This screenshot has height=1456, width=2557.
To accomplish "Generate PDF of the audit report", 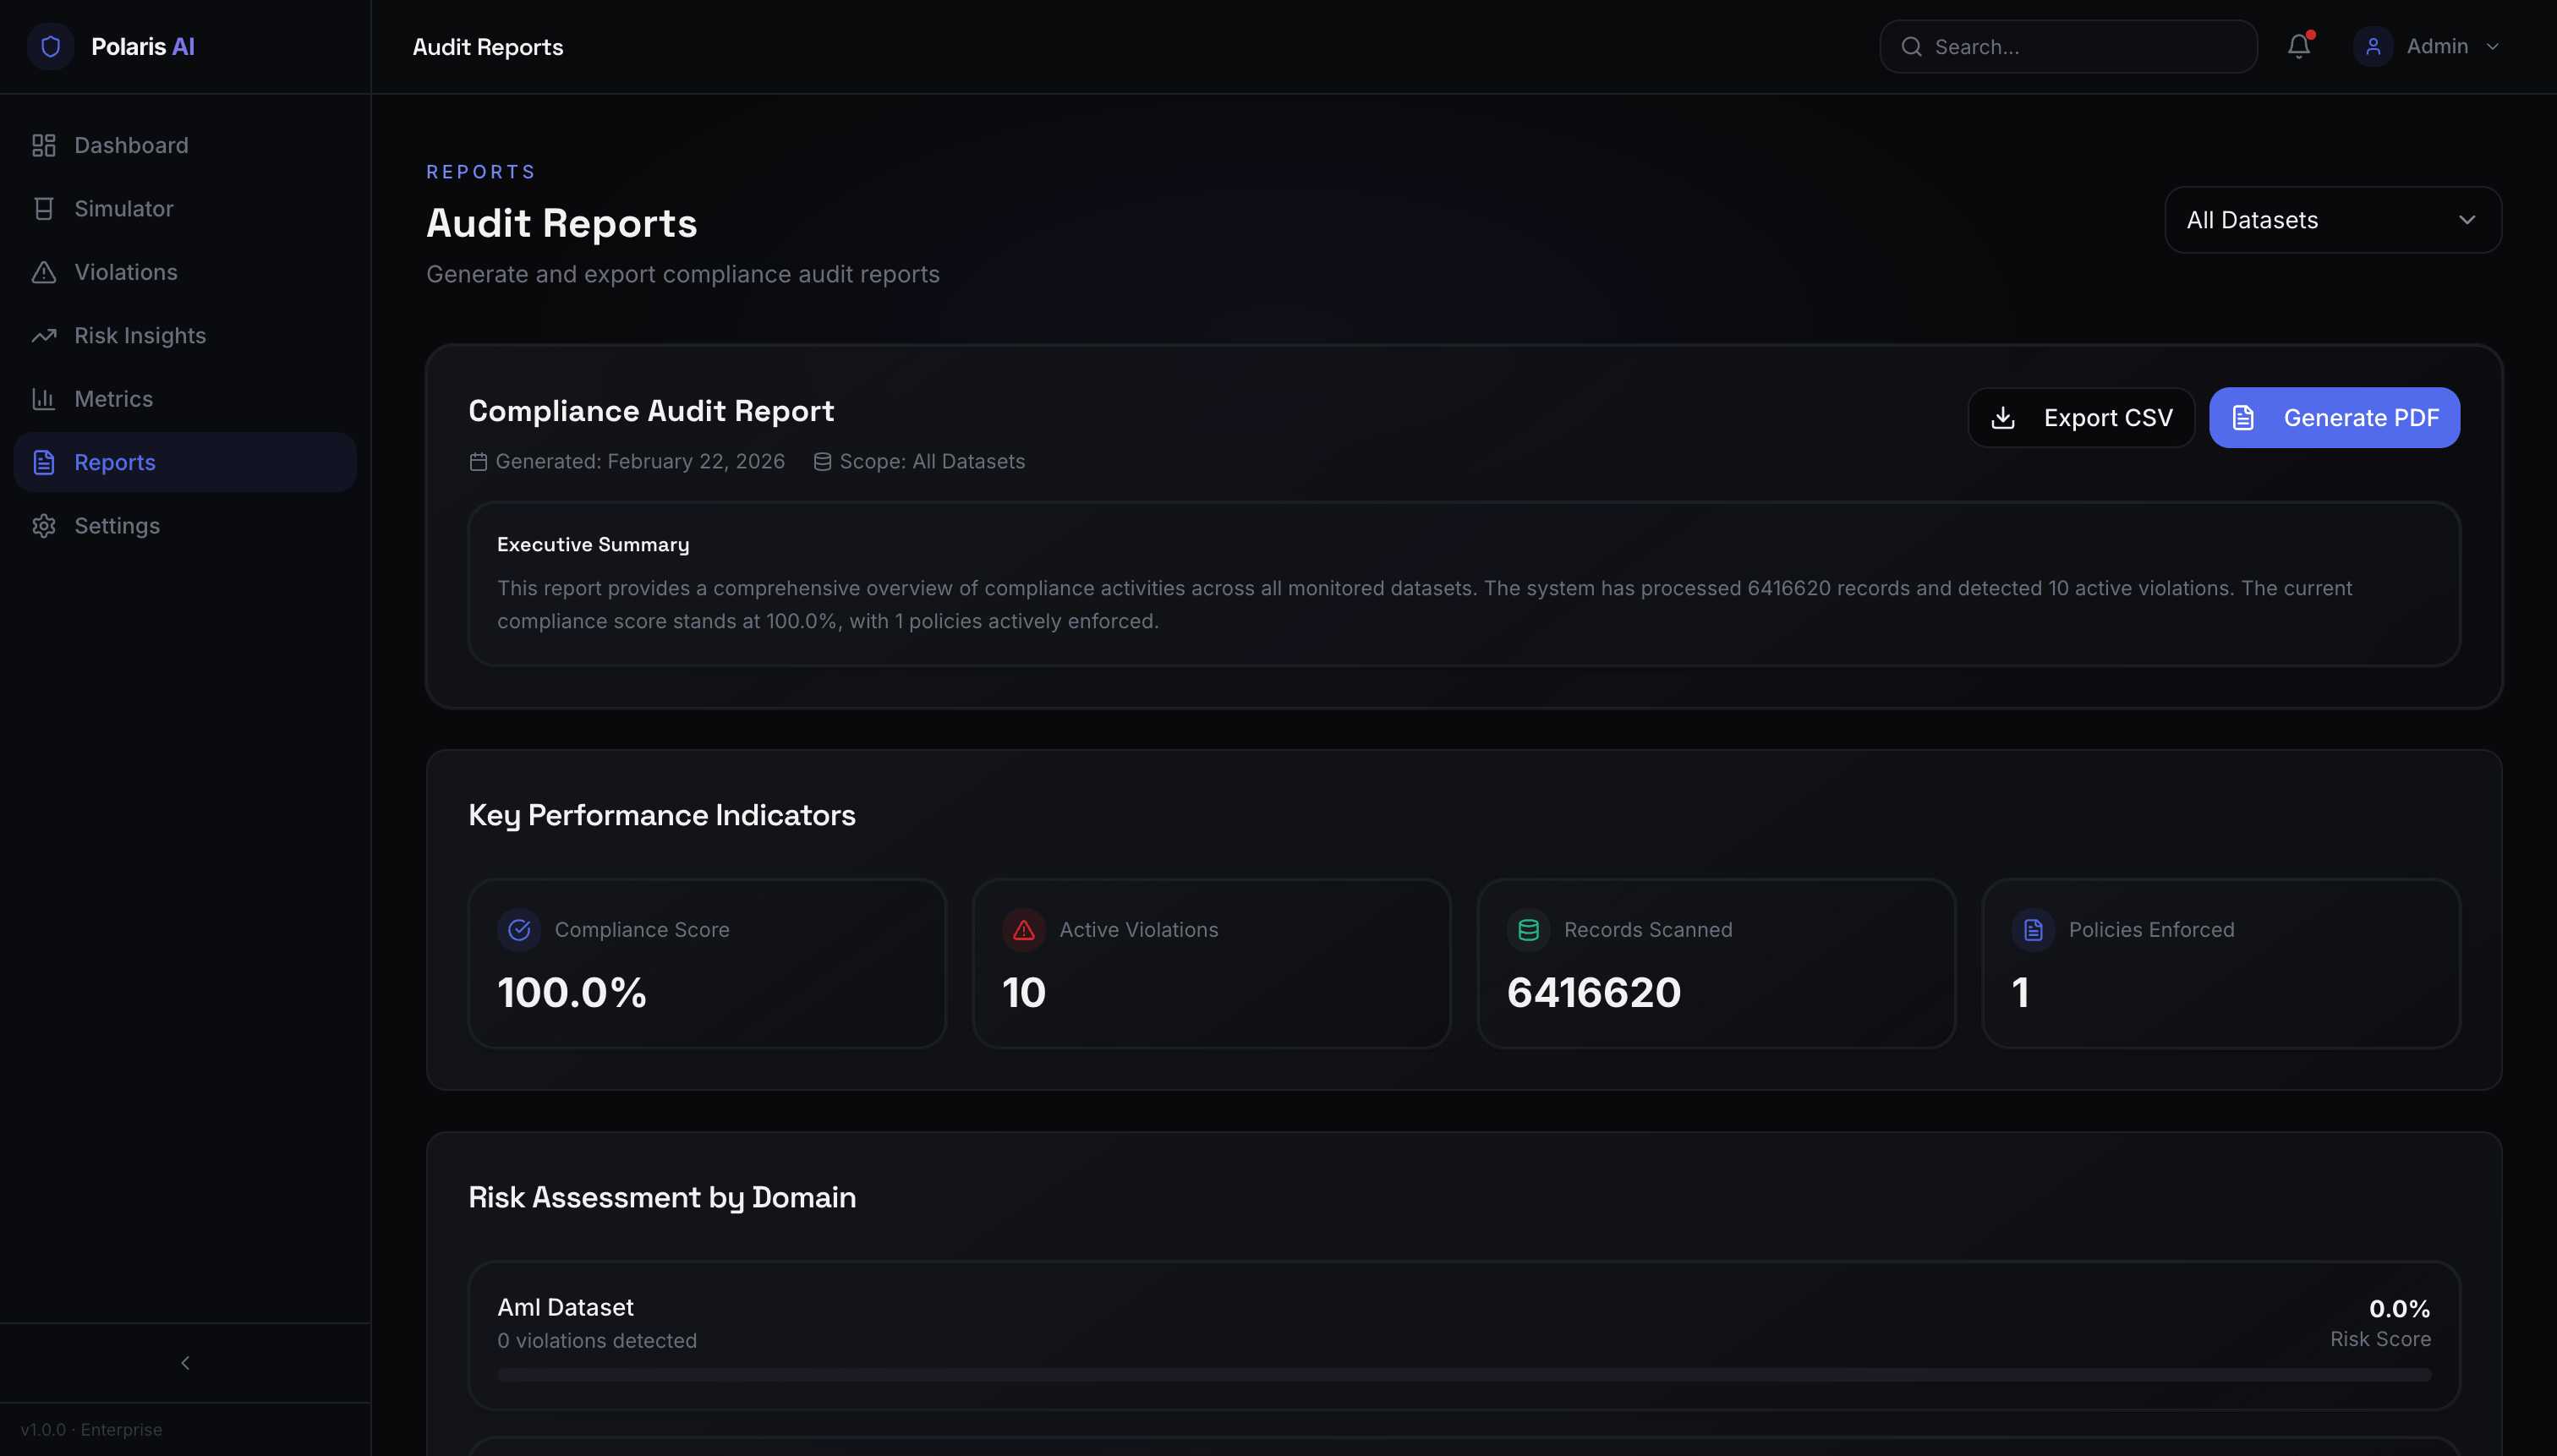I will (2334, 418).
